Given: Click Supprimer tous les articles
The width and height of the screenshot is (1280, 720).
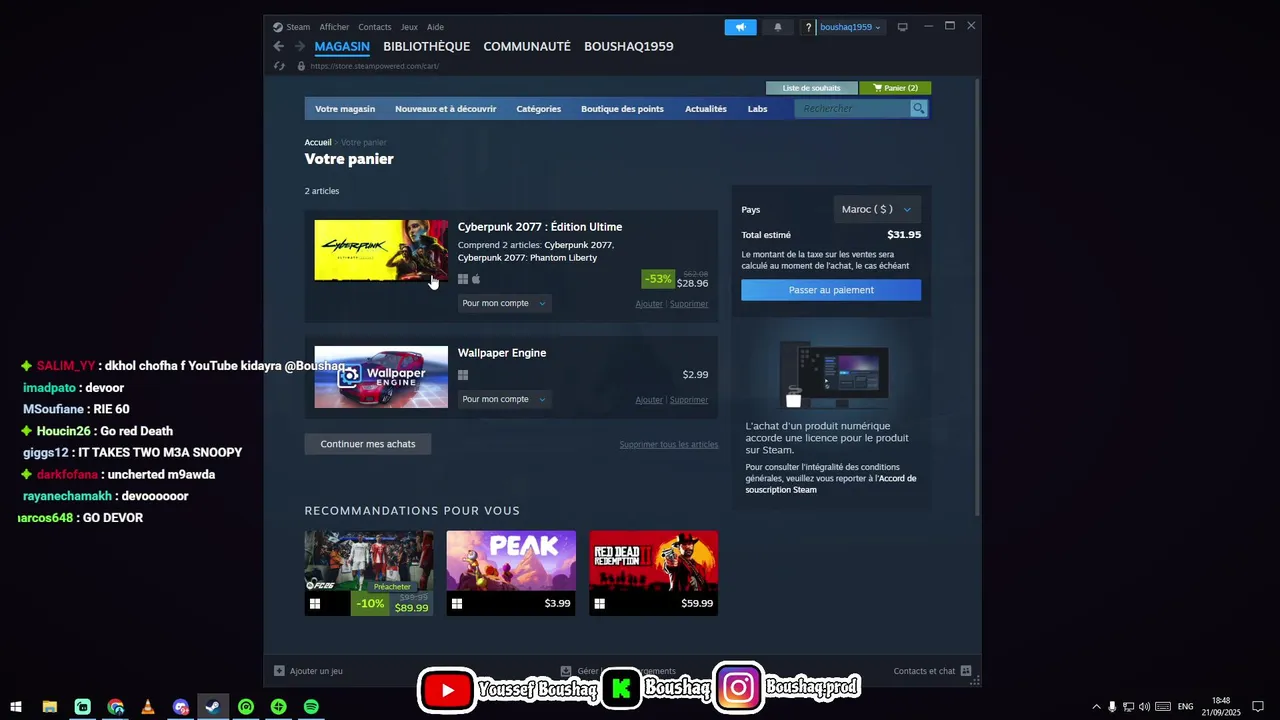Looking at the screenshot, I should [669, 445].
